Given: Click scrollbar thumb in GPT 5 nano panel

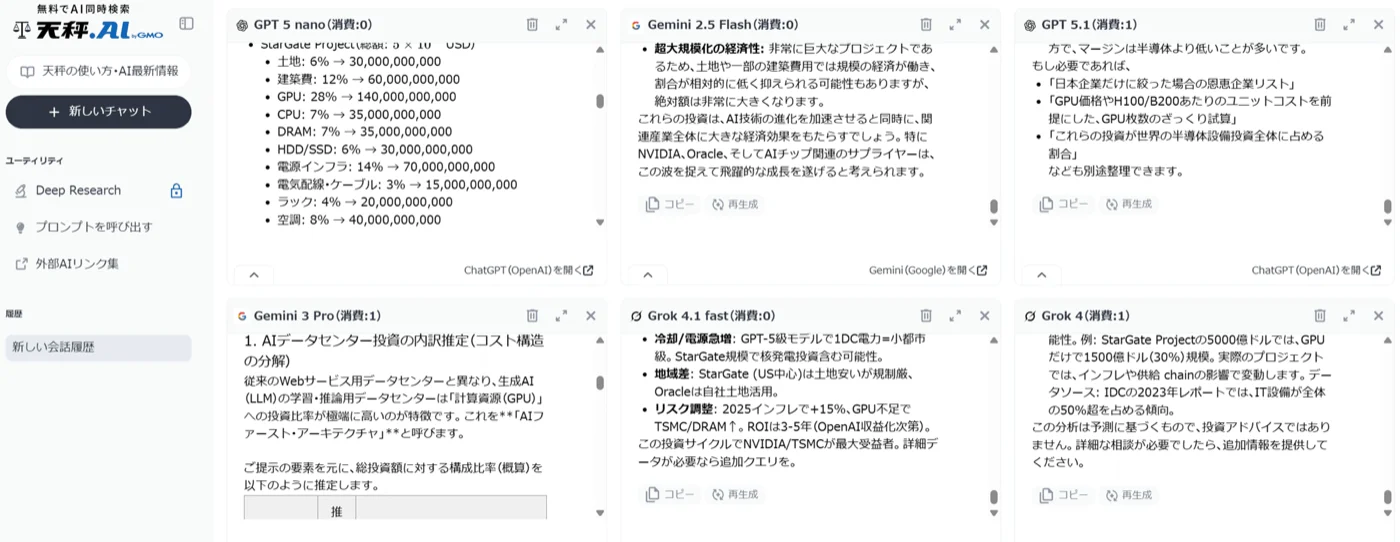Looking at the screenshot, I should 600,101.
